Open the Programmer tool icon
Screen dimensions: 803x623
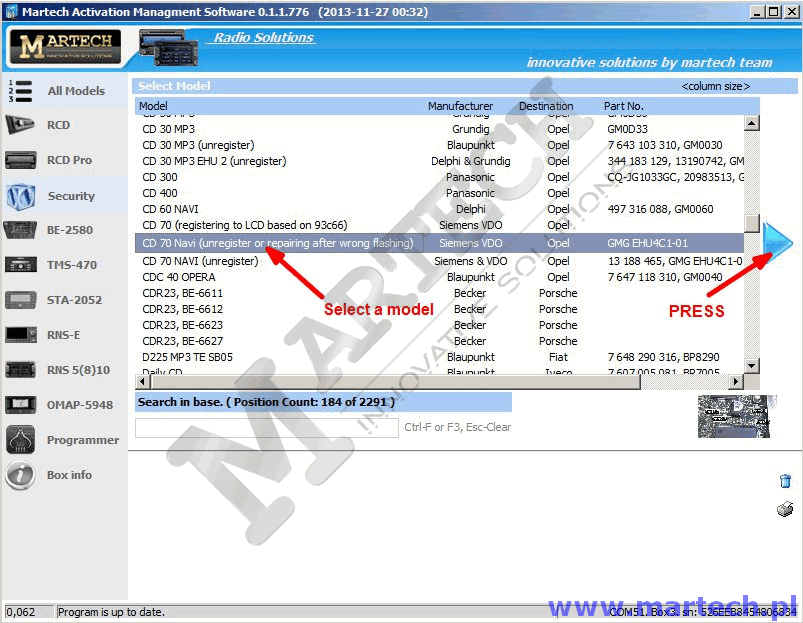pyautogui.click(x=20, y=439)
